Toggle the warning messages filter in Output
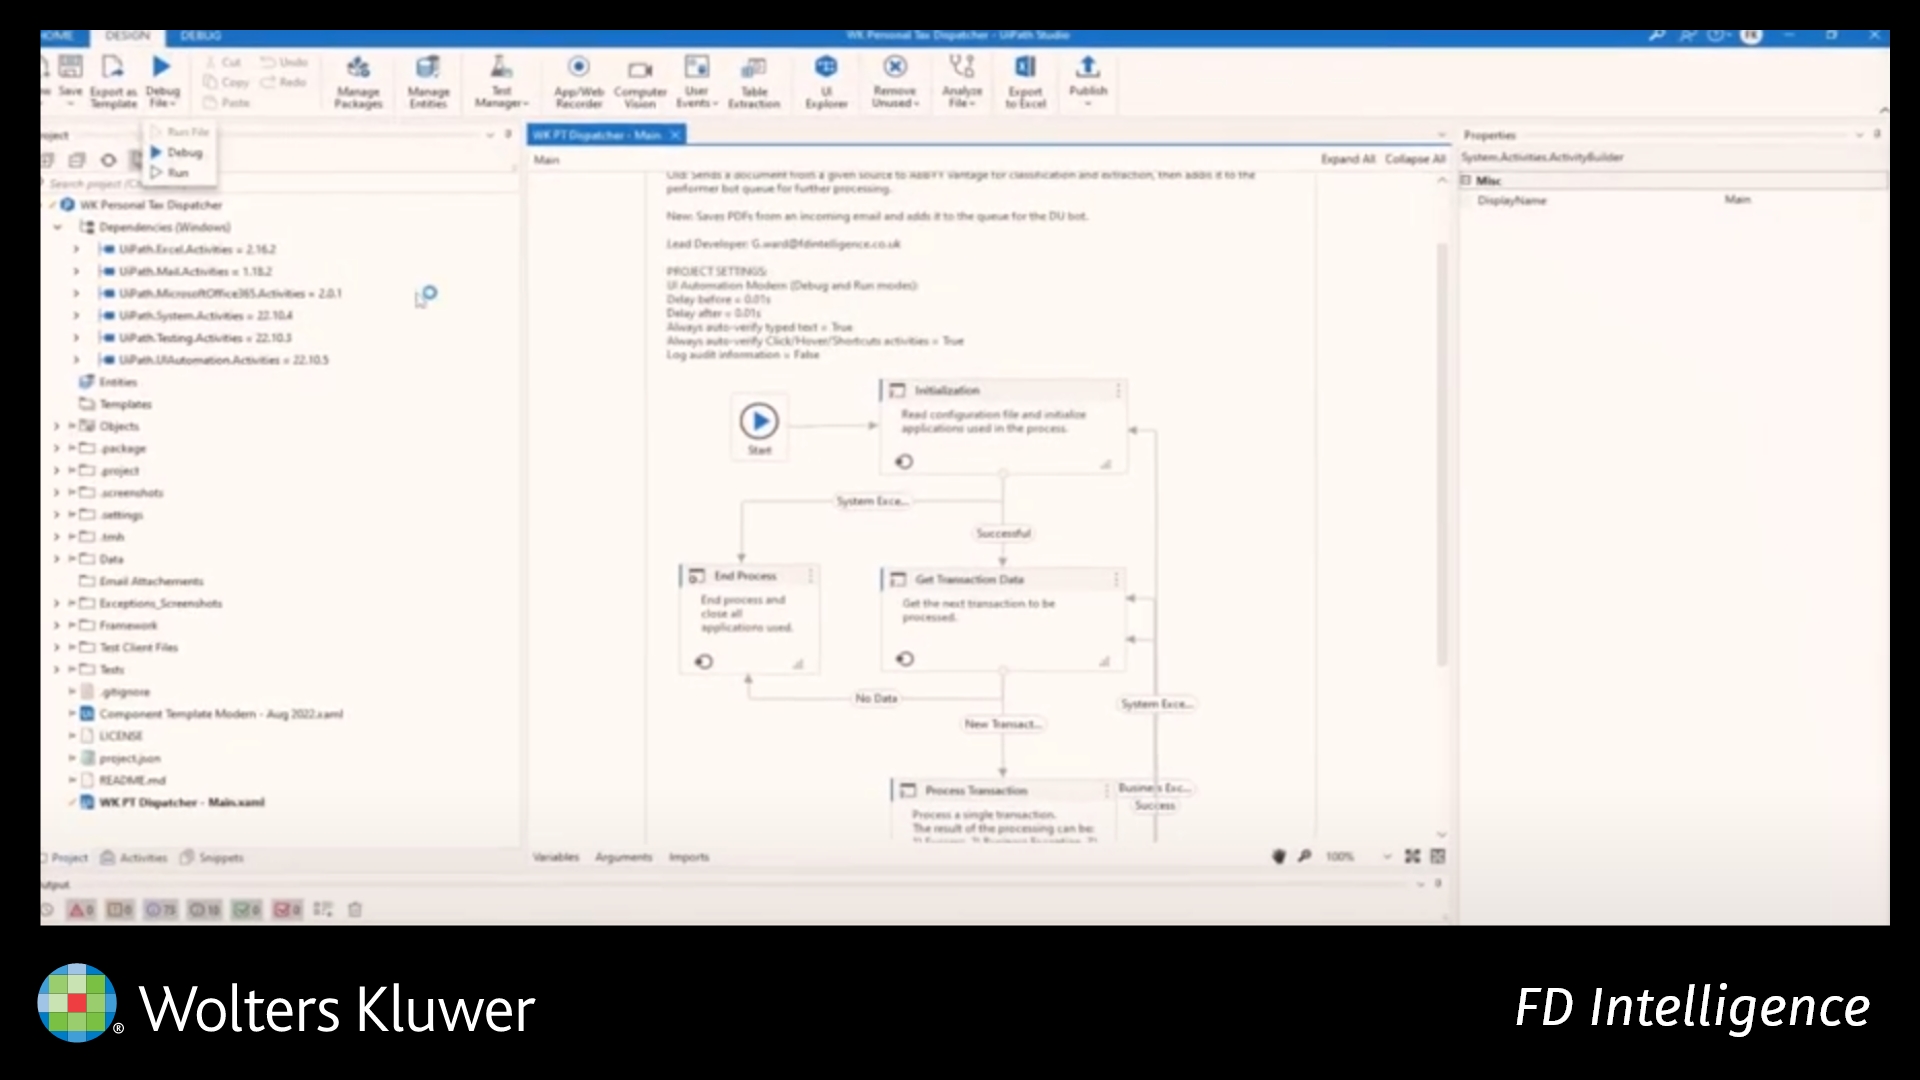This screenshot has width=1920, height=1080. [x=120, y=909]
